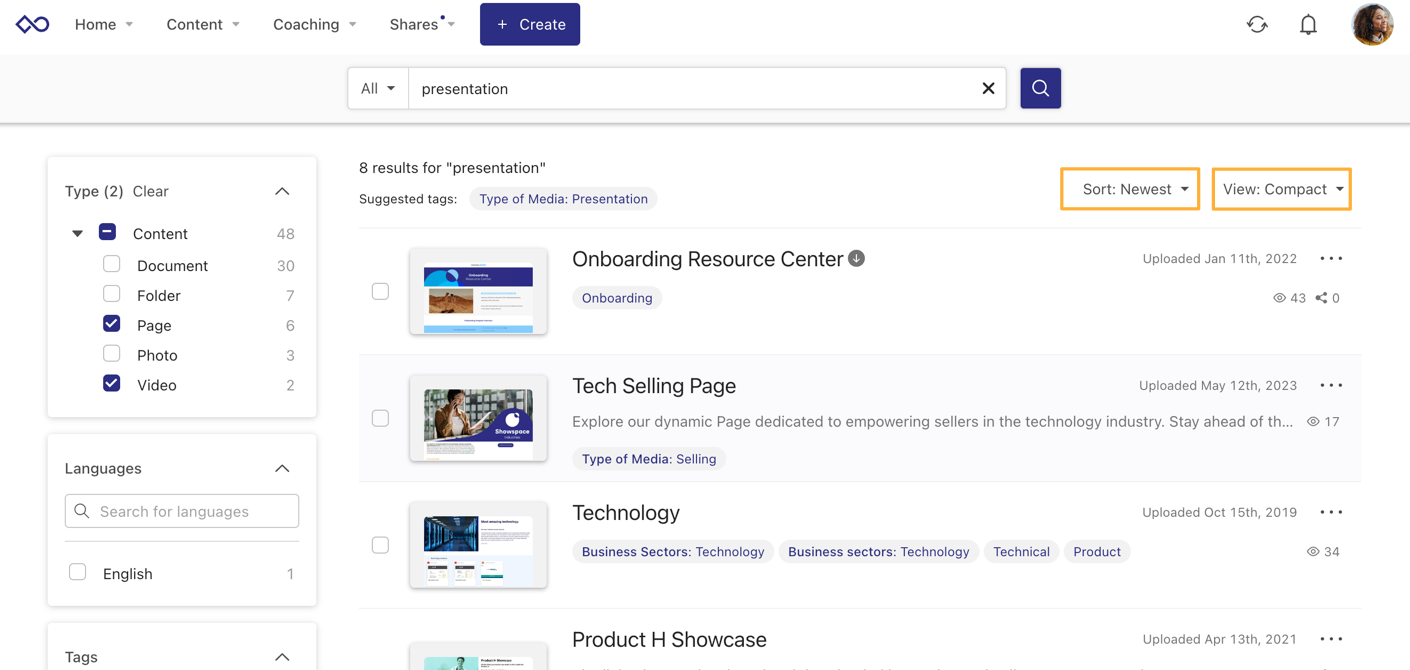Open Tech Selling Page title

654,386
